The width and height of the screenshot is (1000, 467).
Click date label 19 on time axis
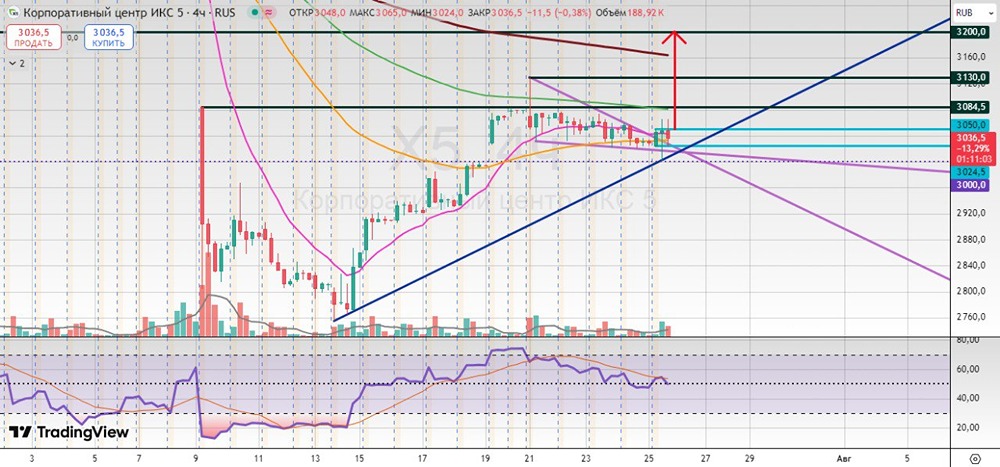pos(487,458)
